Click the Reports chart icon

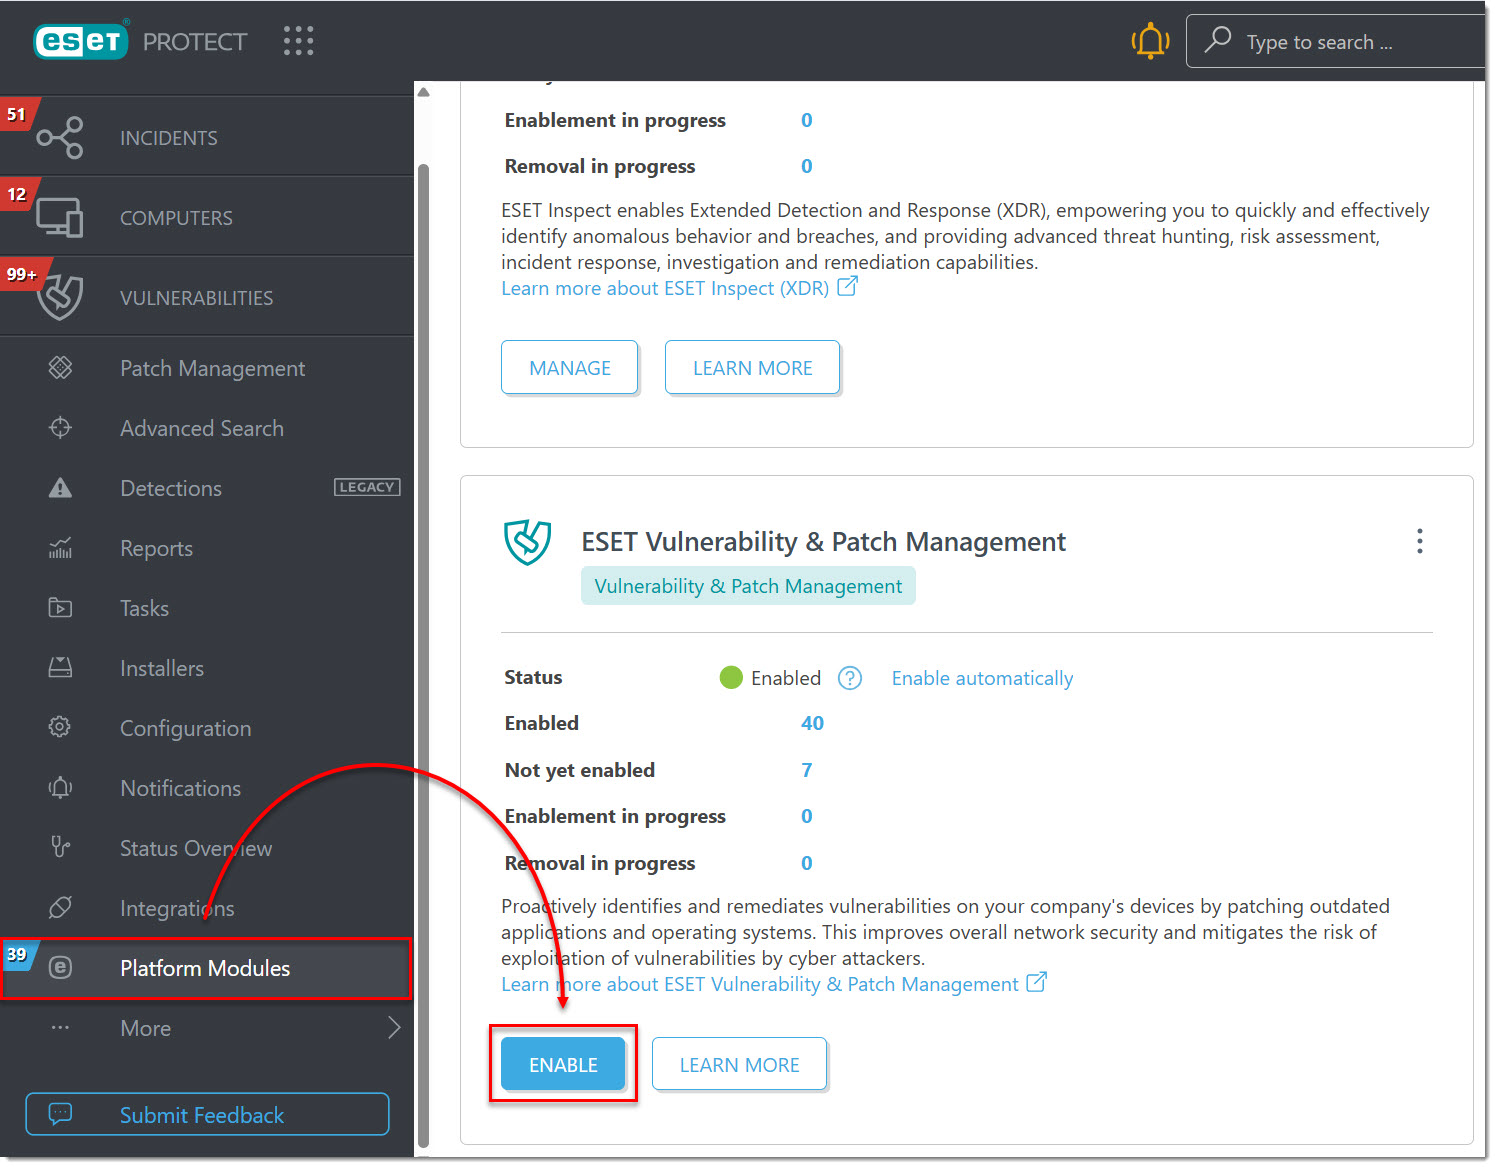(x=60, y=548)
